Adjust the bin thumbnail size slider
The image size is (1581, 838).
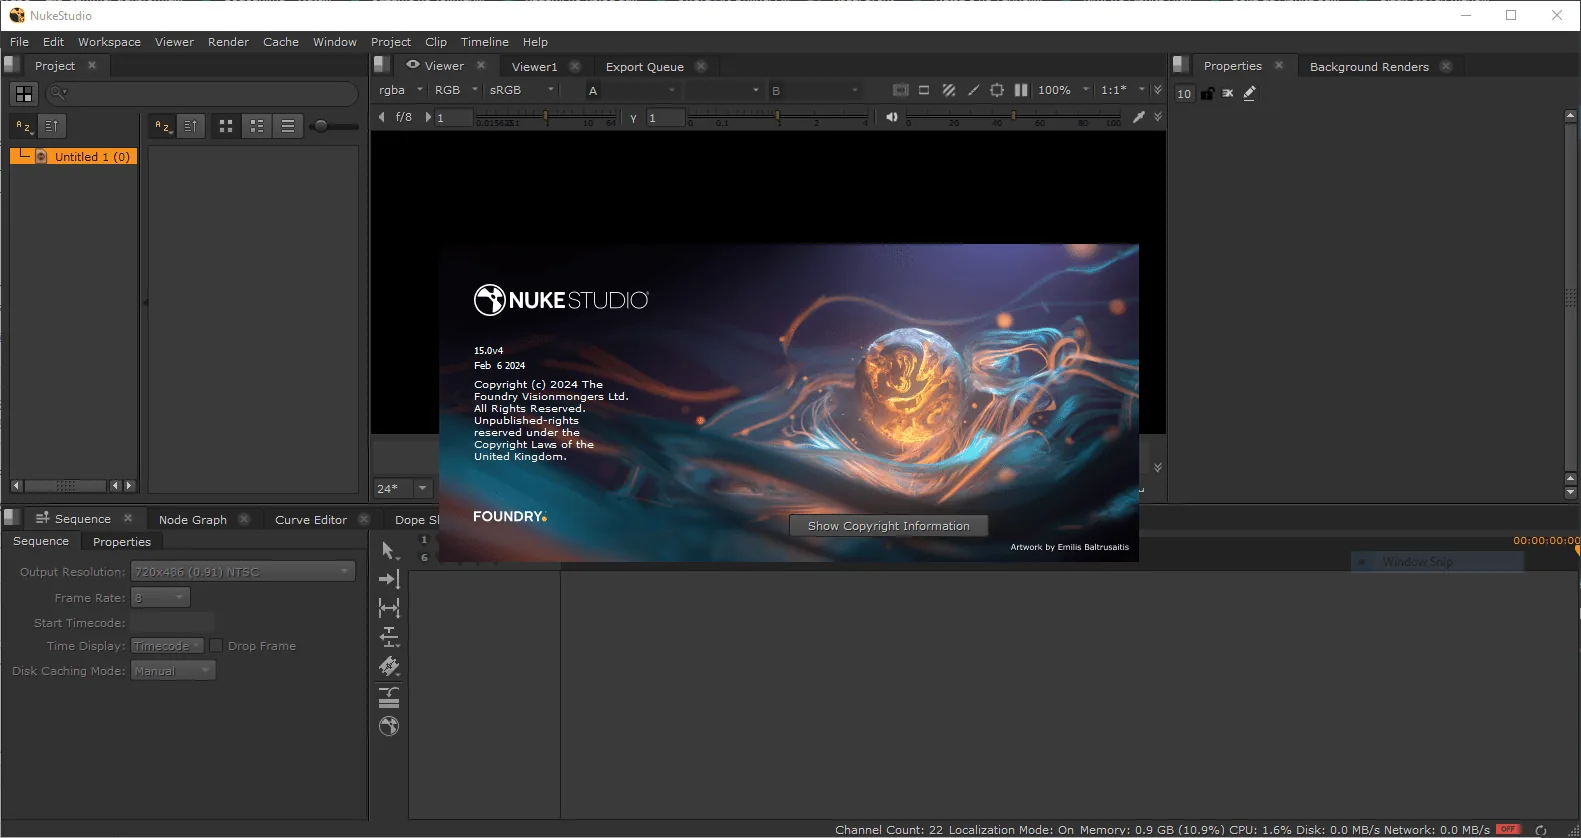pos(333,126)
